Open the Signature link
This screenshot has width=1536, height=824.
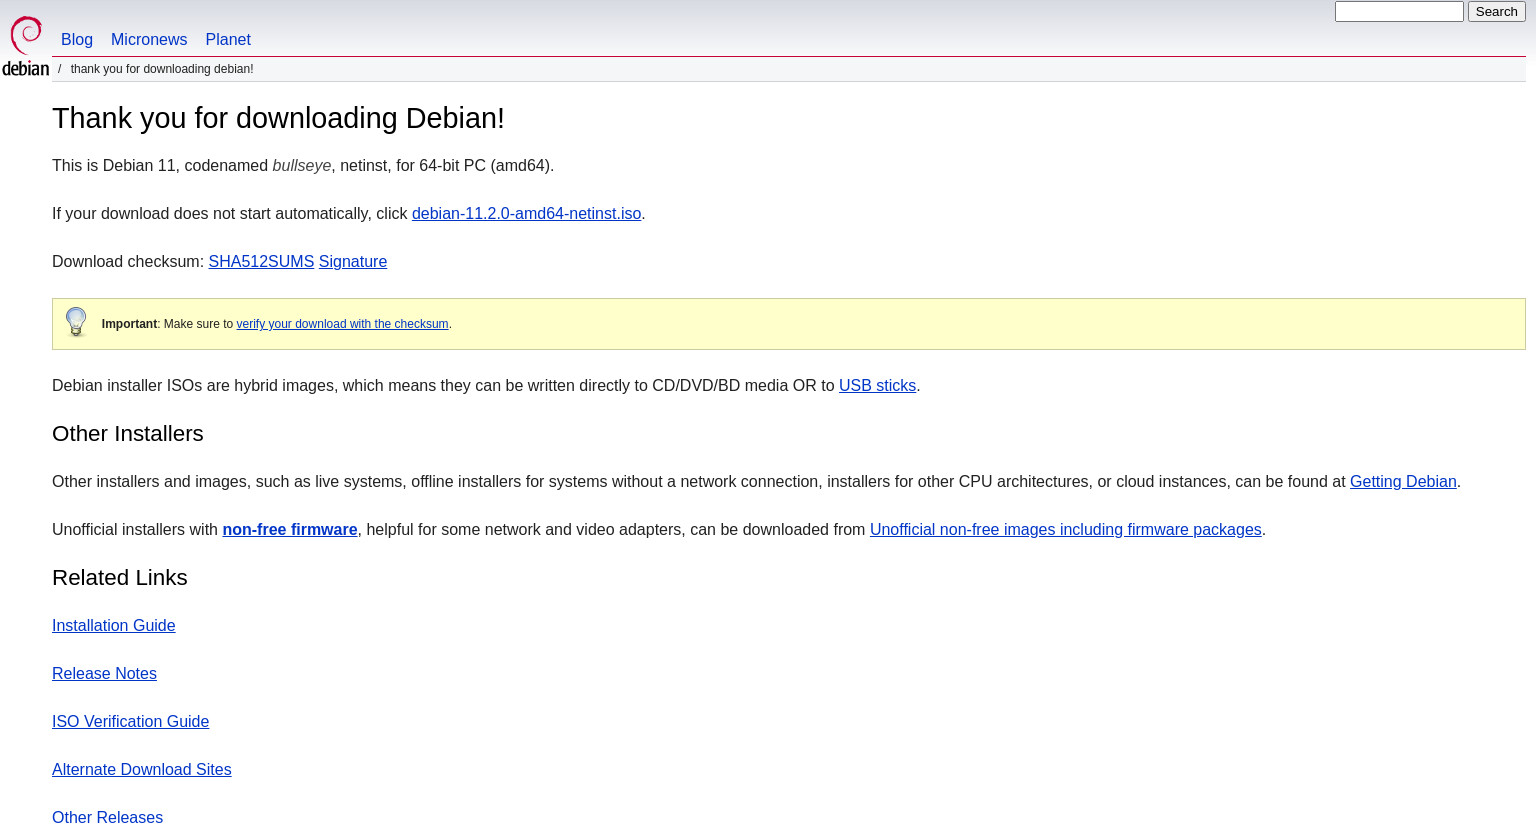353,261
